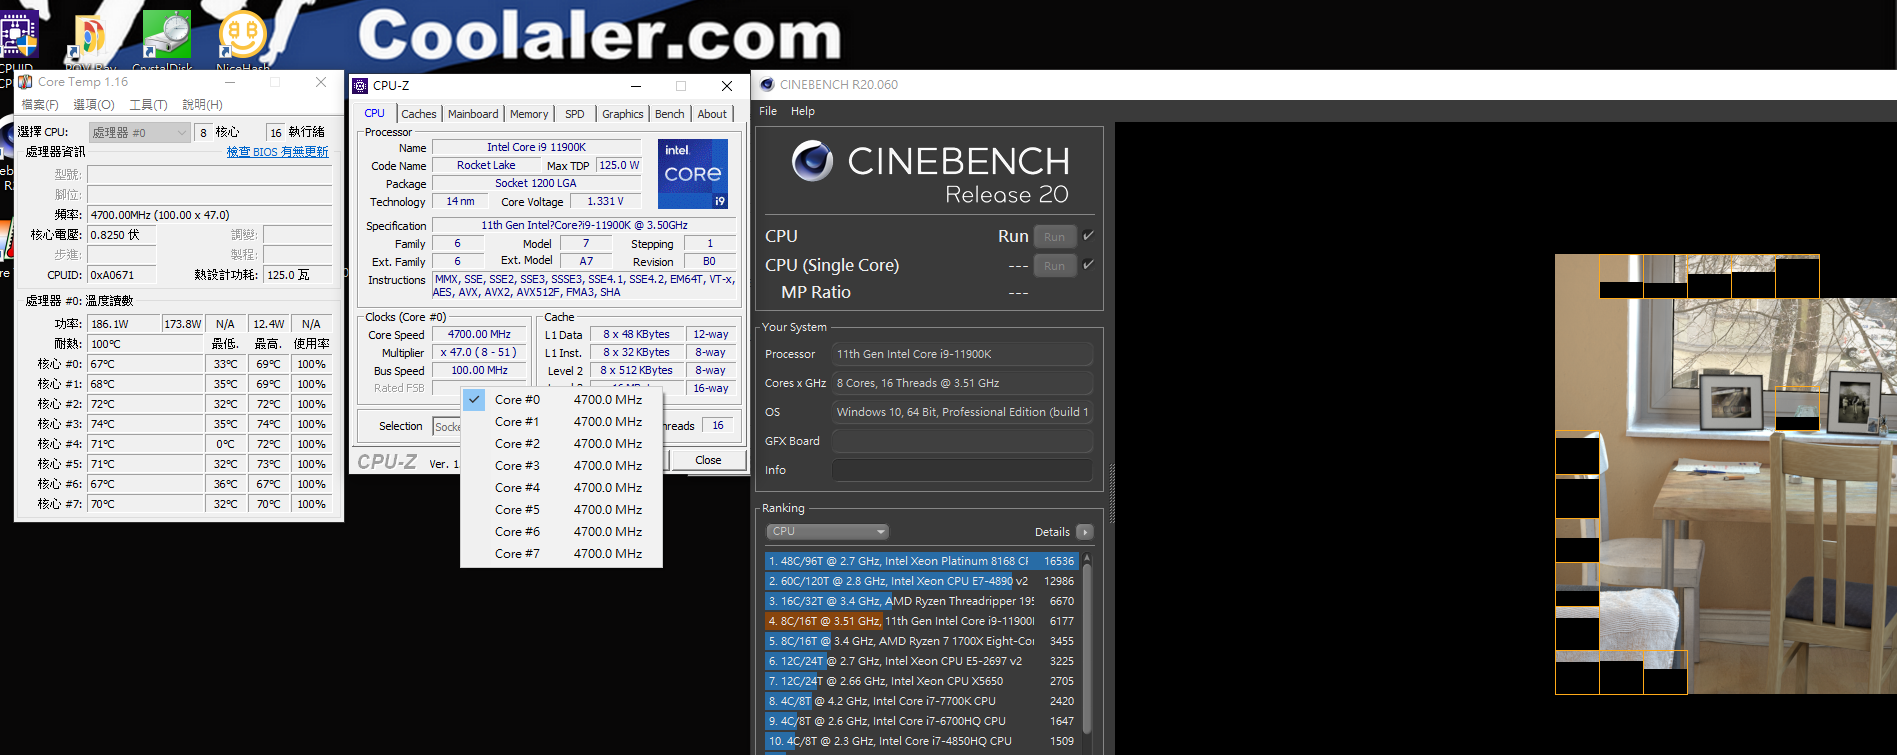The height and width of the screenshot is (755, 1897).
Task: Select the Xeon X5650 ranking row
Action: 921,681
